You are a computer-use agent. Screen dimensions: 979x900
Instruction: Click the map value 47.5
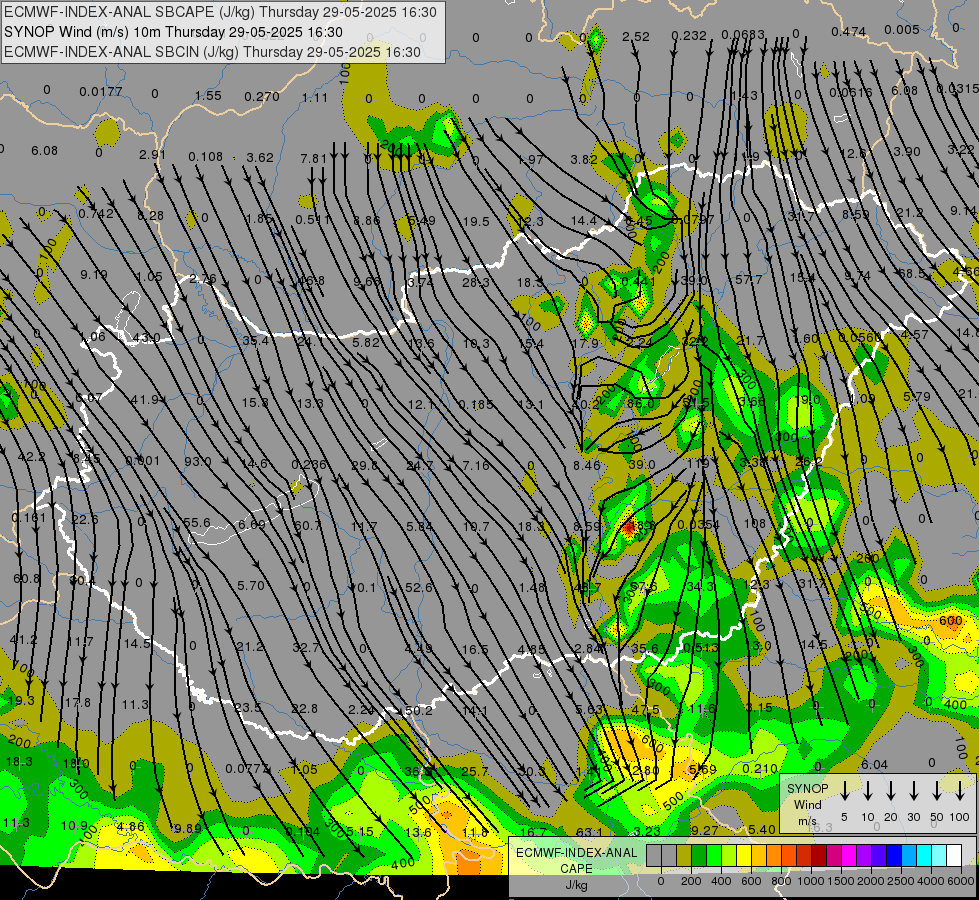click(x=646, y=711)
